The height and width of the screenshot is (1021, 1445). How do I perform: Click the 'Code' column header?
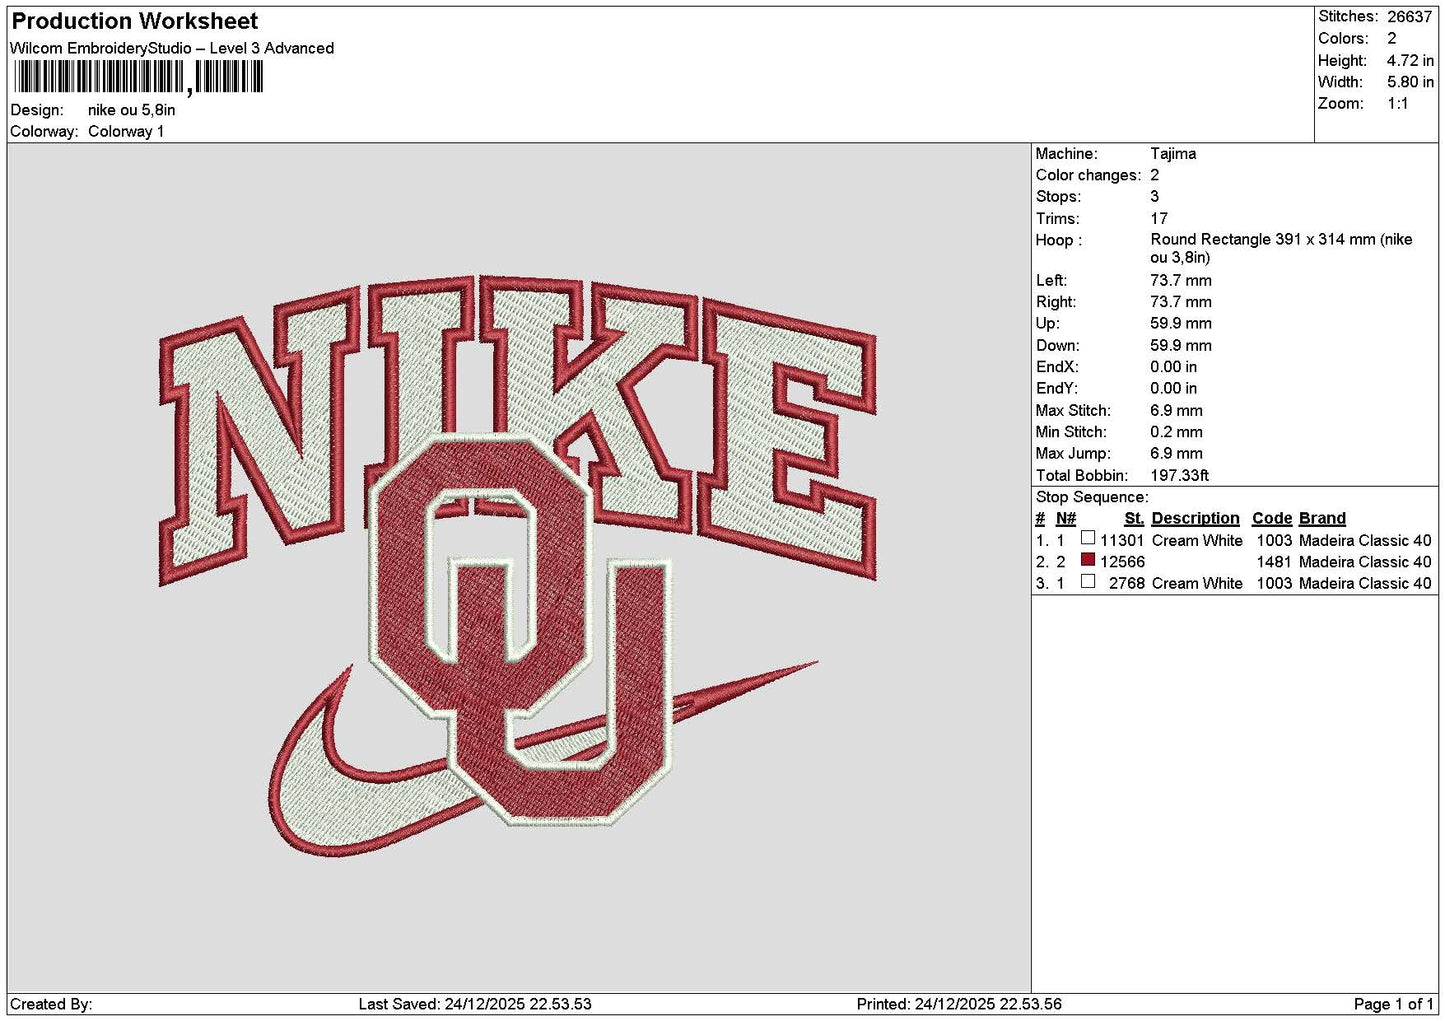tap(1272, 518)
